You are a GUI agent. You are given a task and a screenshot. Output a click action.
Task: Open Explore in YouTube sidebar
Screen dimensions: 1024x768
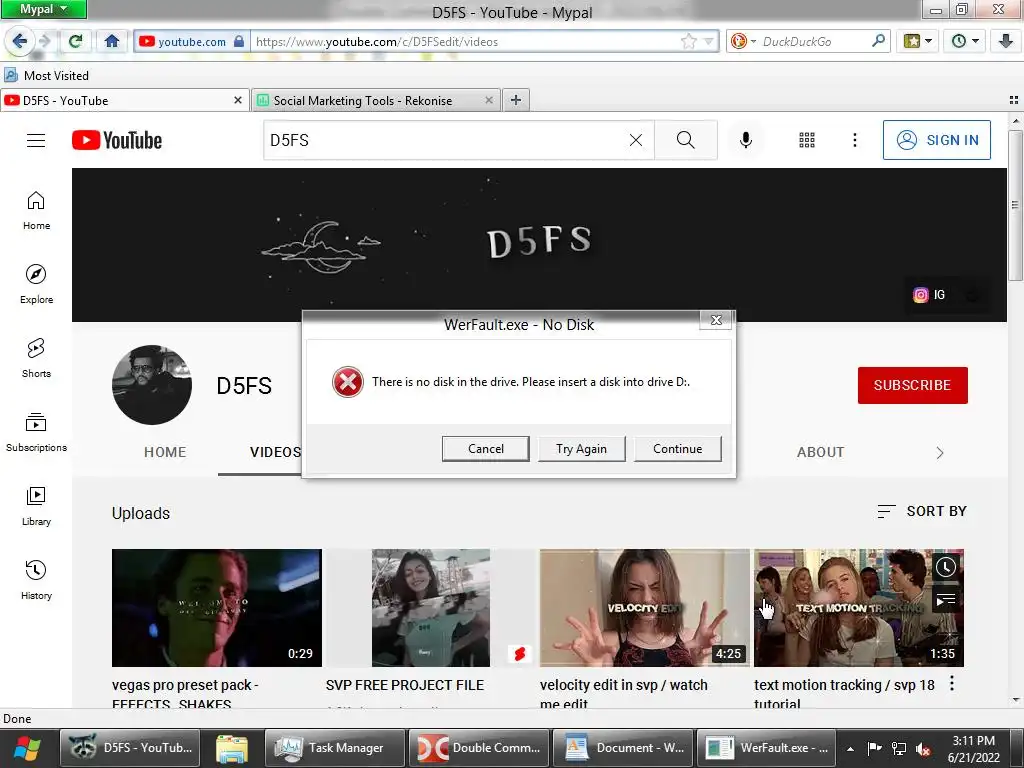click(36, 284)
